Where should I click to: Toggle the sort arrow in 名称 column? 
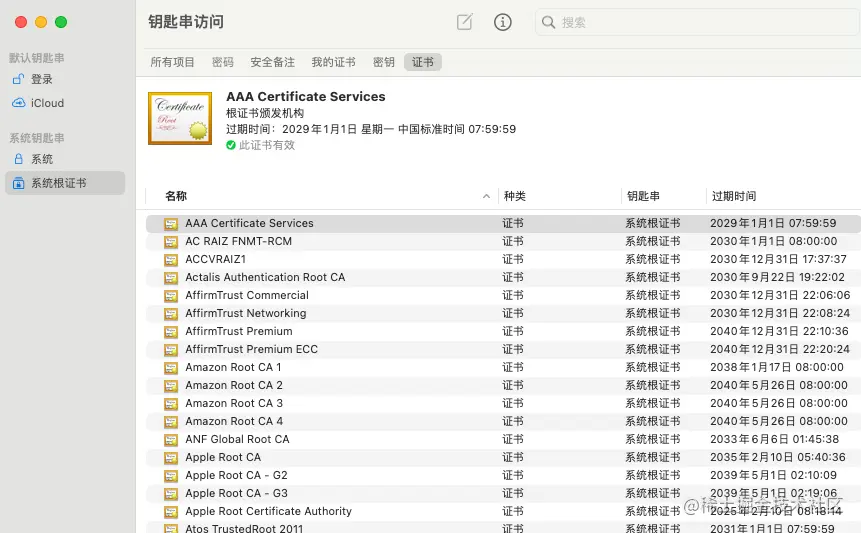point(486,196)
